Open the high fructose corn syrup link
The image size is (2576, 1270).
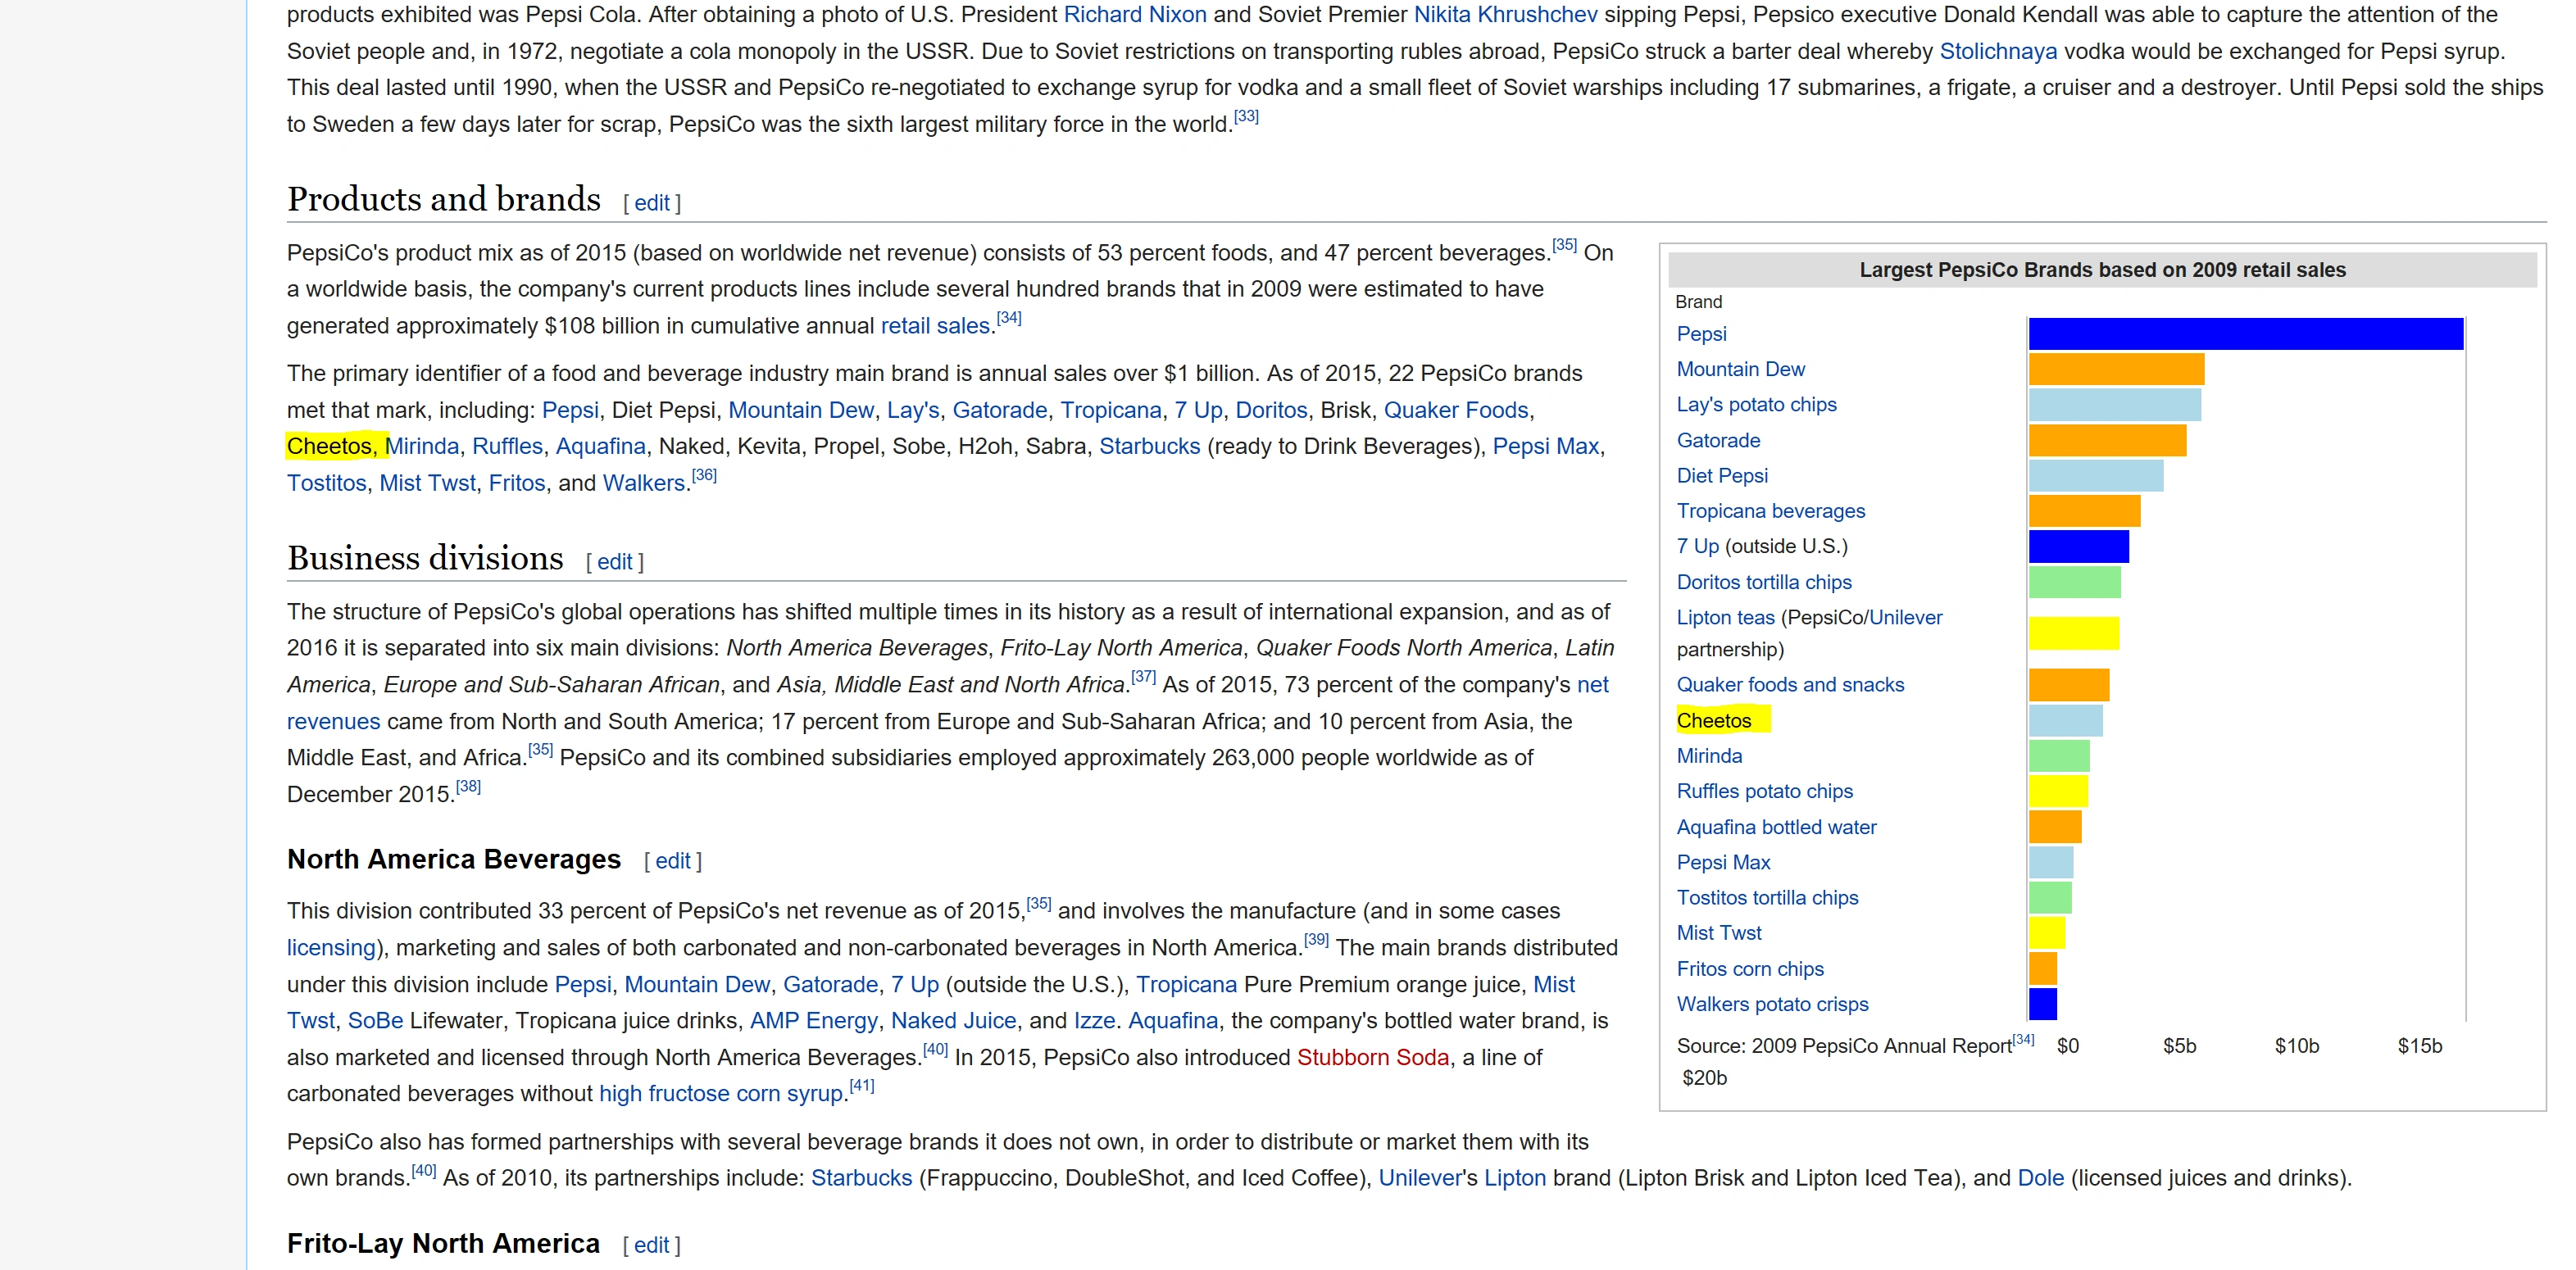[x=721, y=1094]
